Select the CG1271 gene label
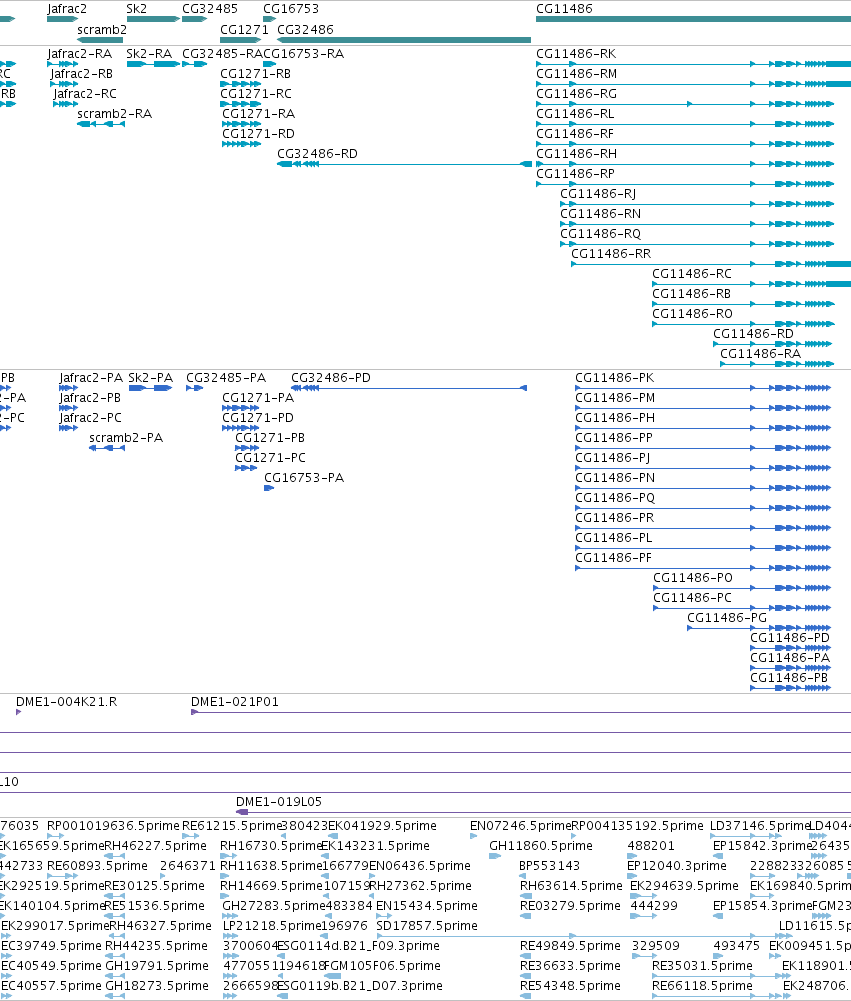 pos(245,30)
